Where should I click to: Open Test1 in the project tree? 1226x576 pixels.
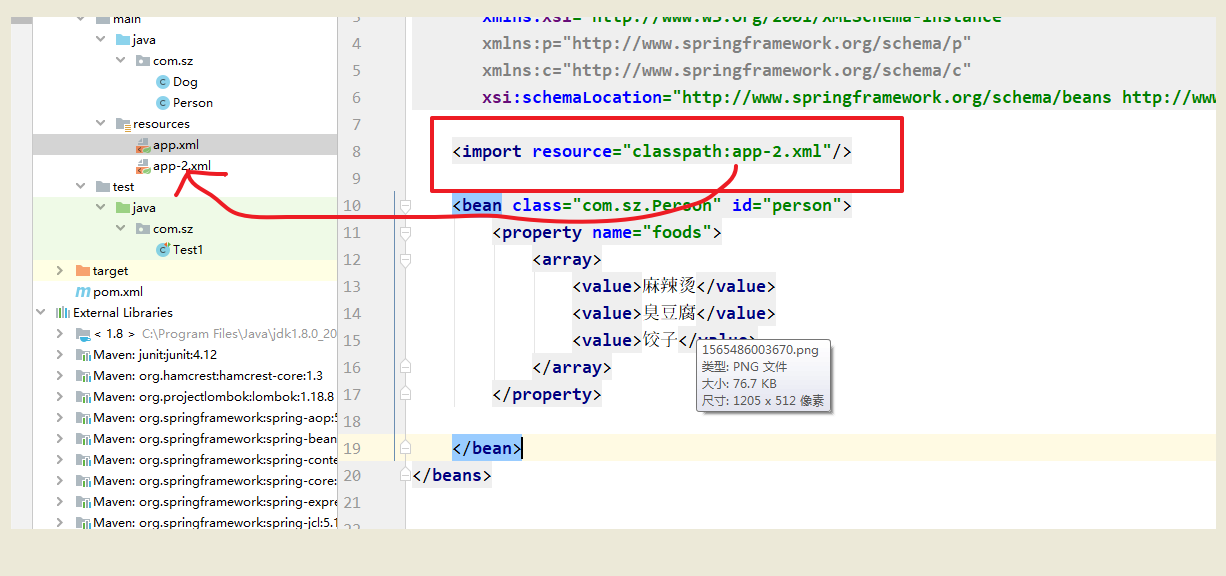188,250
